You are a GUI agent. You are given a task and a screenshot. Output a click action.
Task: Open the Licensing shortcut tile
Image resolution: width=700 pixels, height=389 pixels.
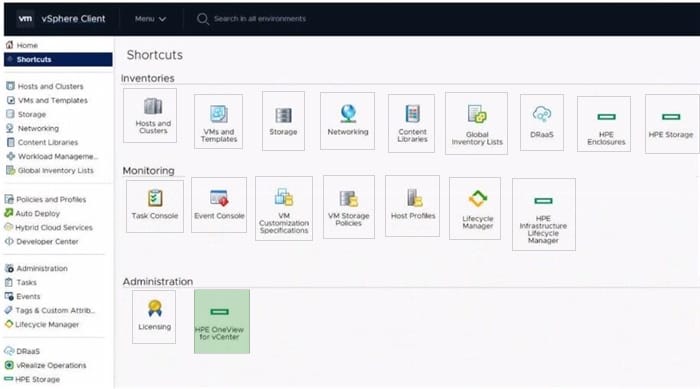pos(154,317)
